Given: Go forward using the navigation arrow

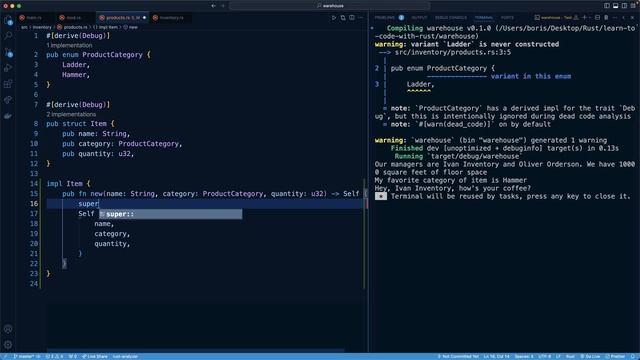Looking at the screenshot, I should tap(223, 6).
